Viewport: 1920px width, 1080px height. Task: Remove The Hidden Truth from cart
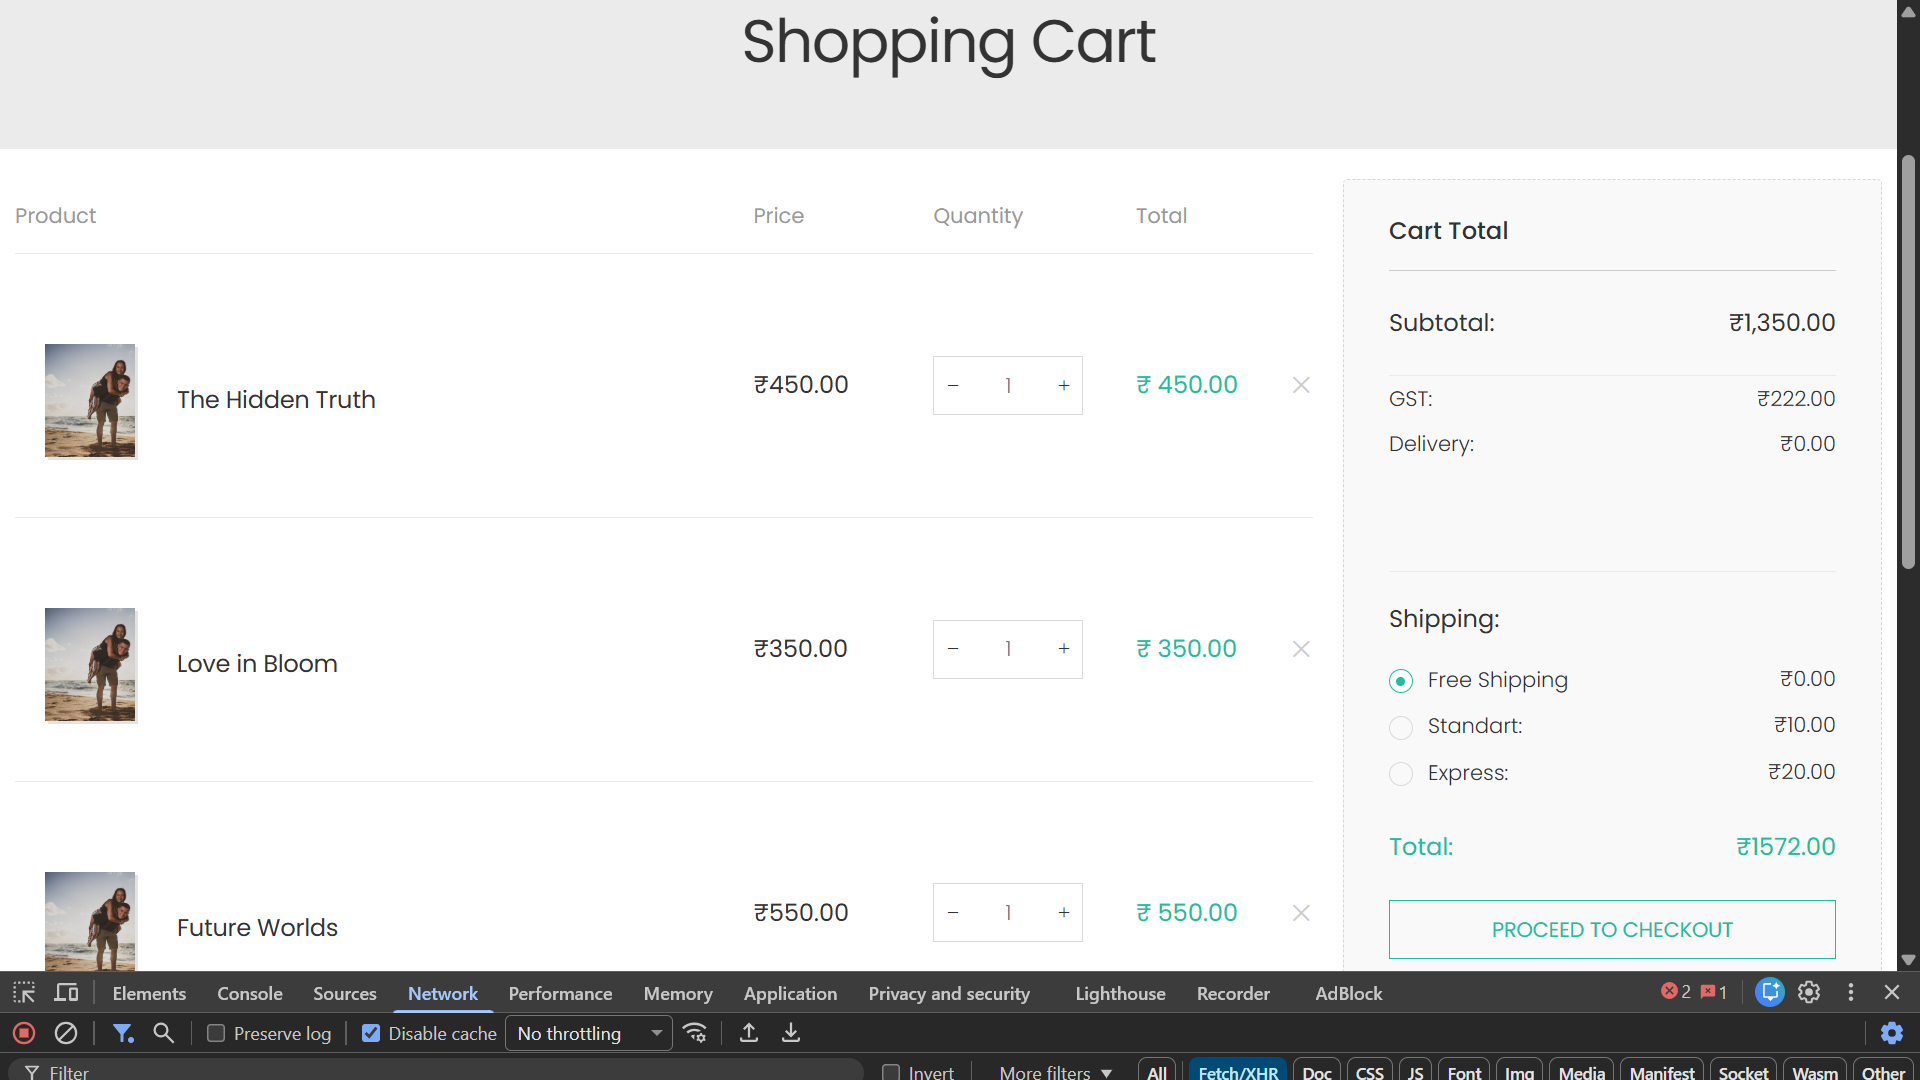[1301, 385]
